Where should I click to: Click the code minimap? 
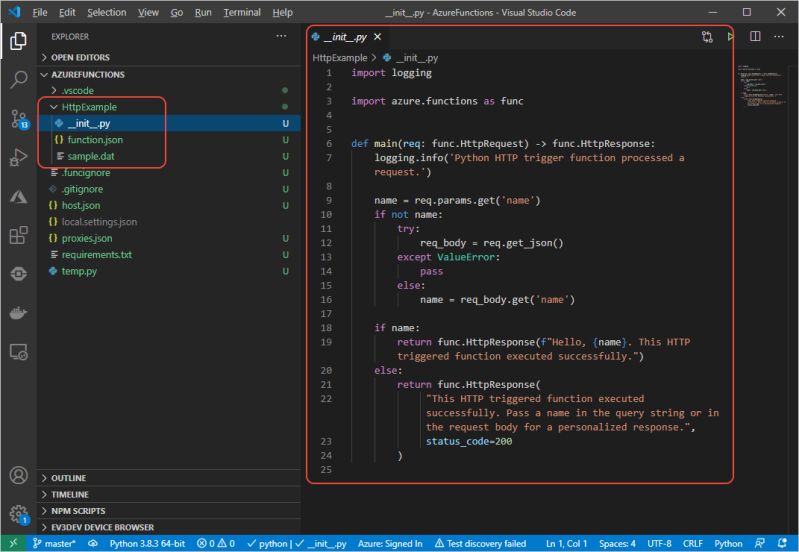(x=764, y=86)
